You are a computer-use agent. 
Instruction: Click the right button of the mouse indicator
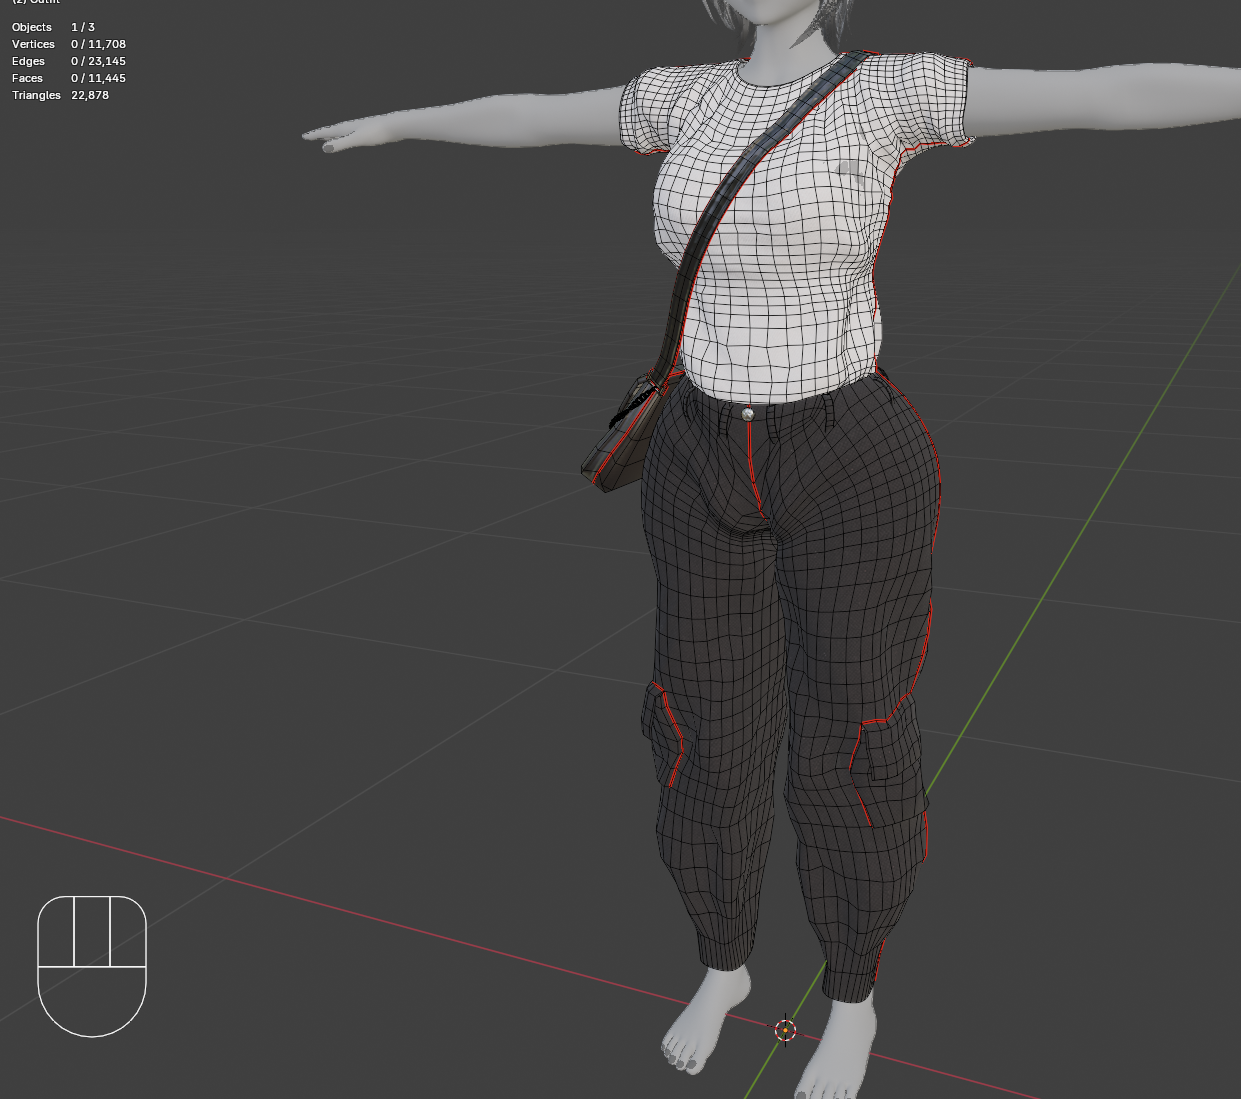128,931
